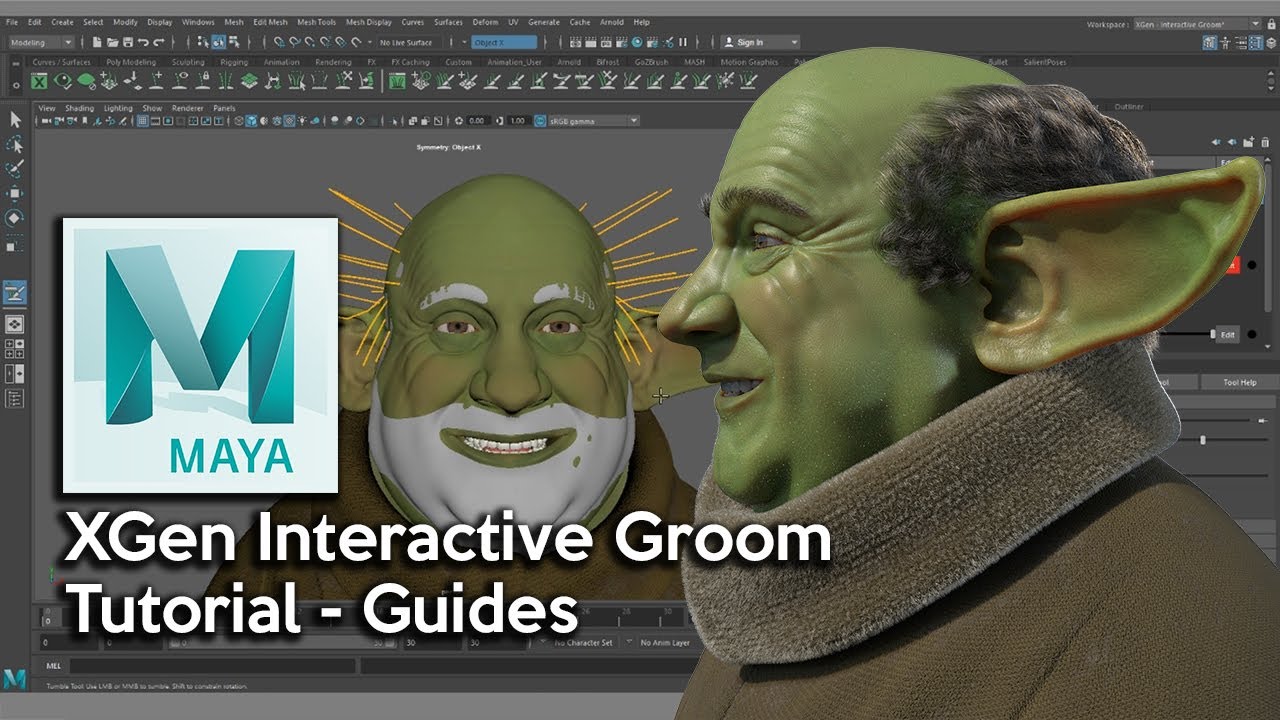
Task: Click the MEL script language label
Action: click(53, 665)
